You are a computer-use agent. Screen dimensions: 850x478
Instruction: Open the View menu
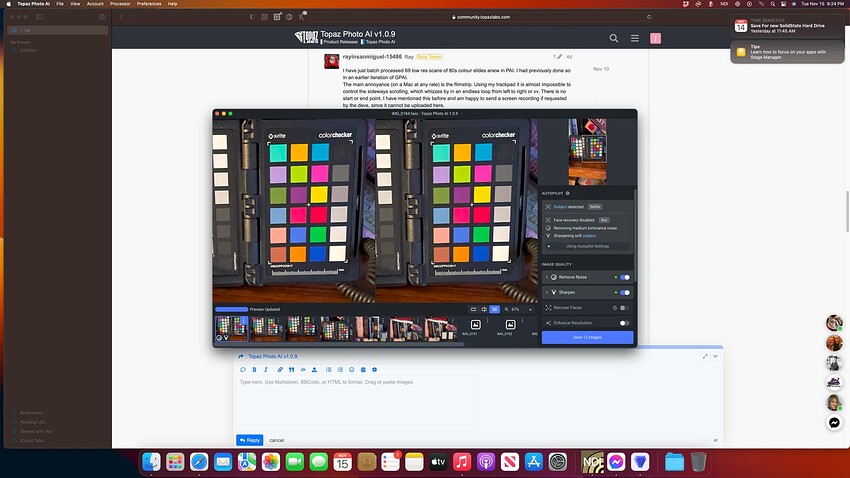(75, 4)
